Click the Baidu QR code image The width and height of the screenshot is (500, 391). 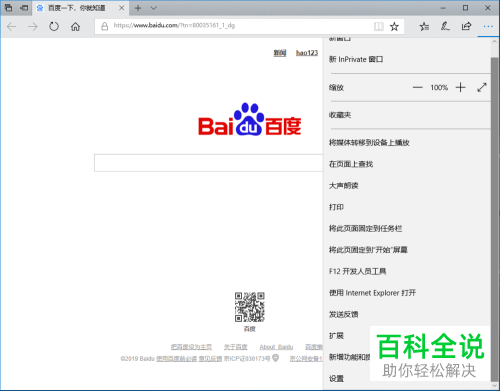(250, 307)
